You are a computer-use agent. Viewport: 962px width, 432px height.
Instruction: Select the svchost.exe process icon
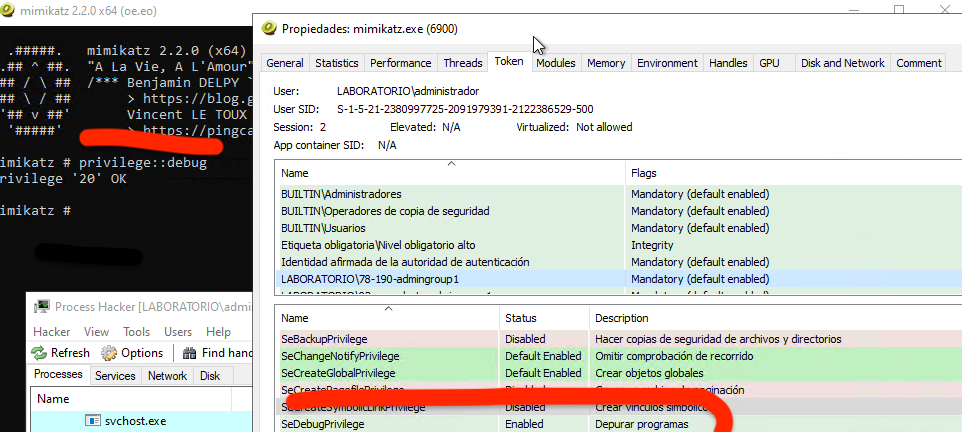click(x=92, y=421)
